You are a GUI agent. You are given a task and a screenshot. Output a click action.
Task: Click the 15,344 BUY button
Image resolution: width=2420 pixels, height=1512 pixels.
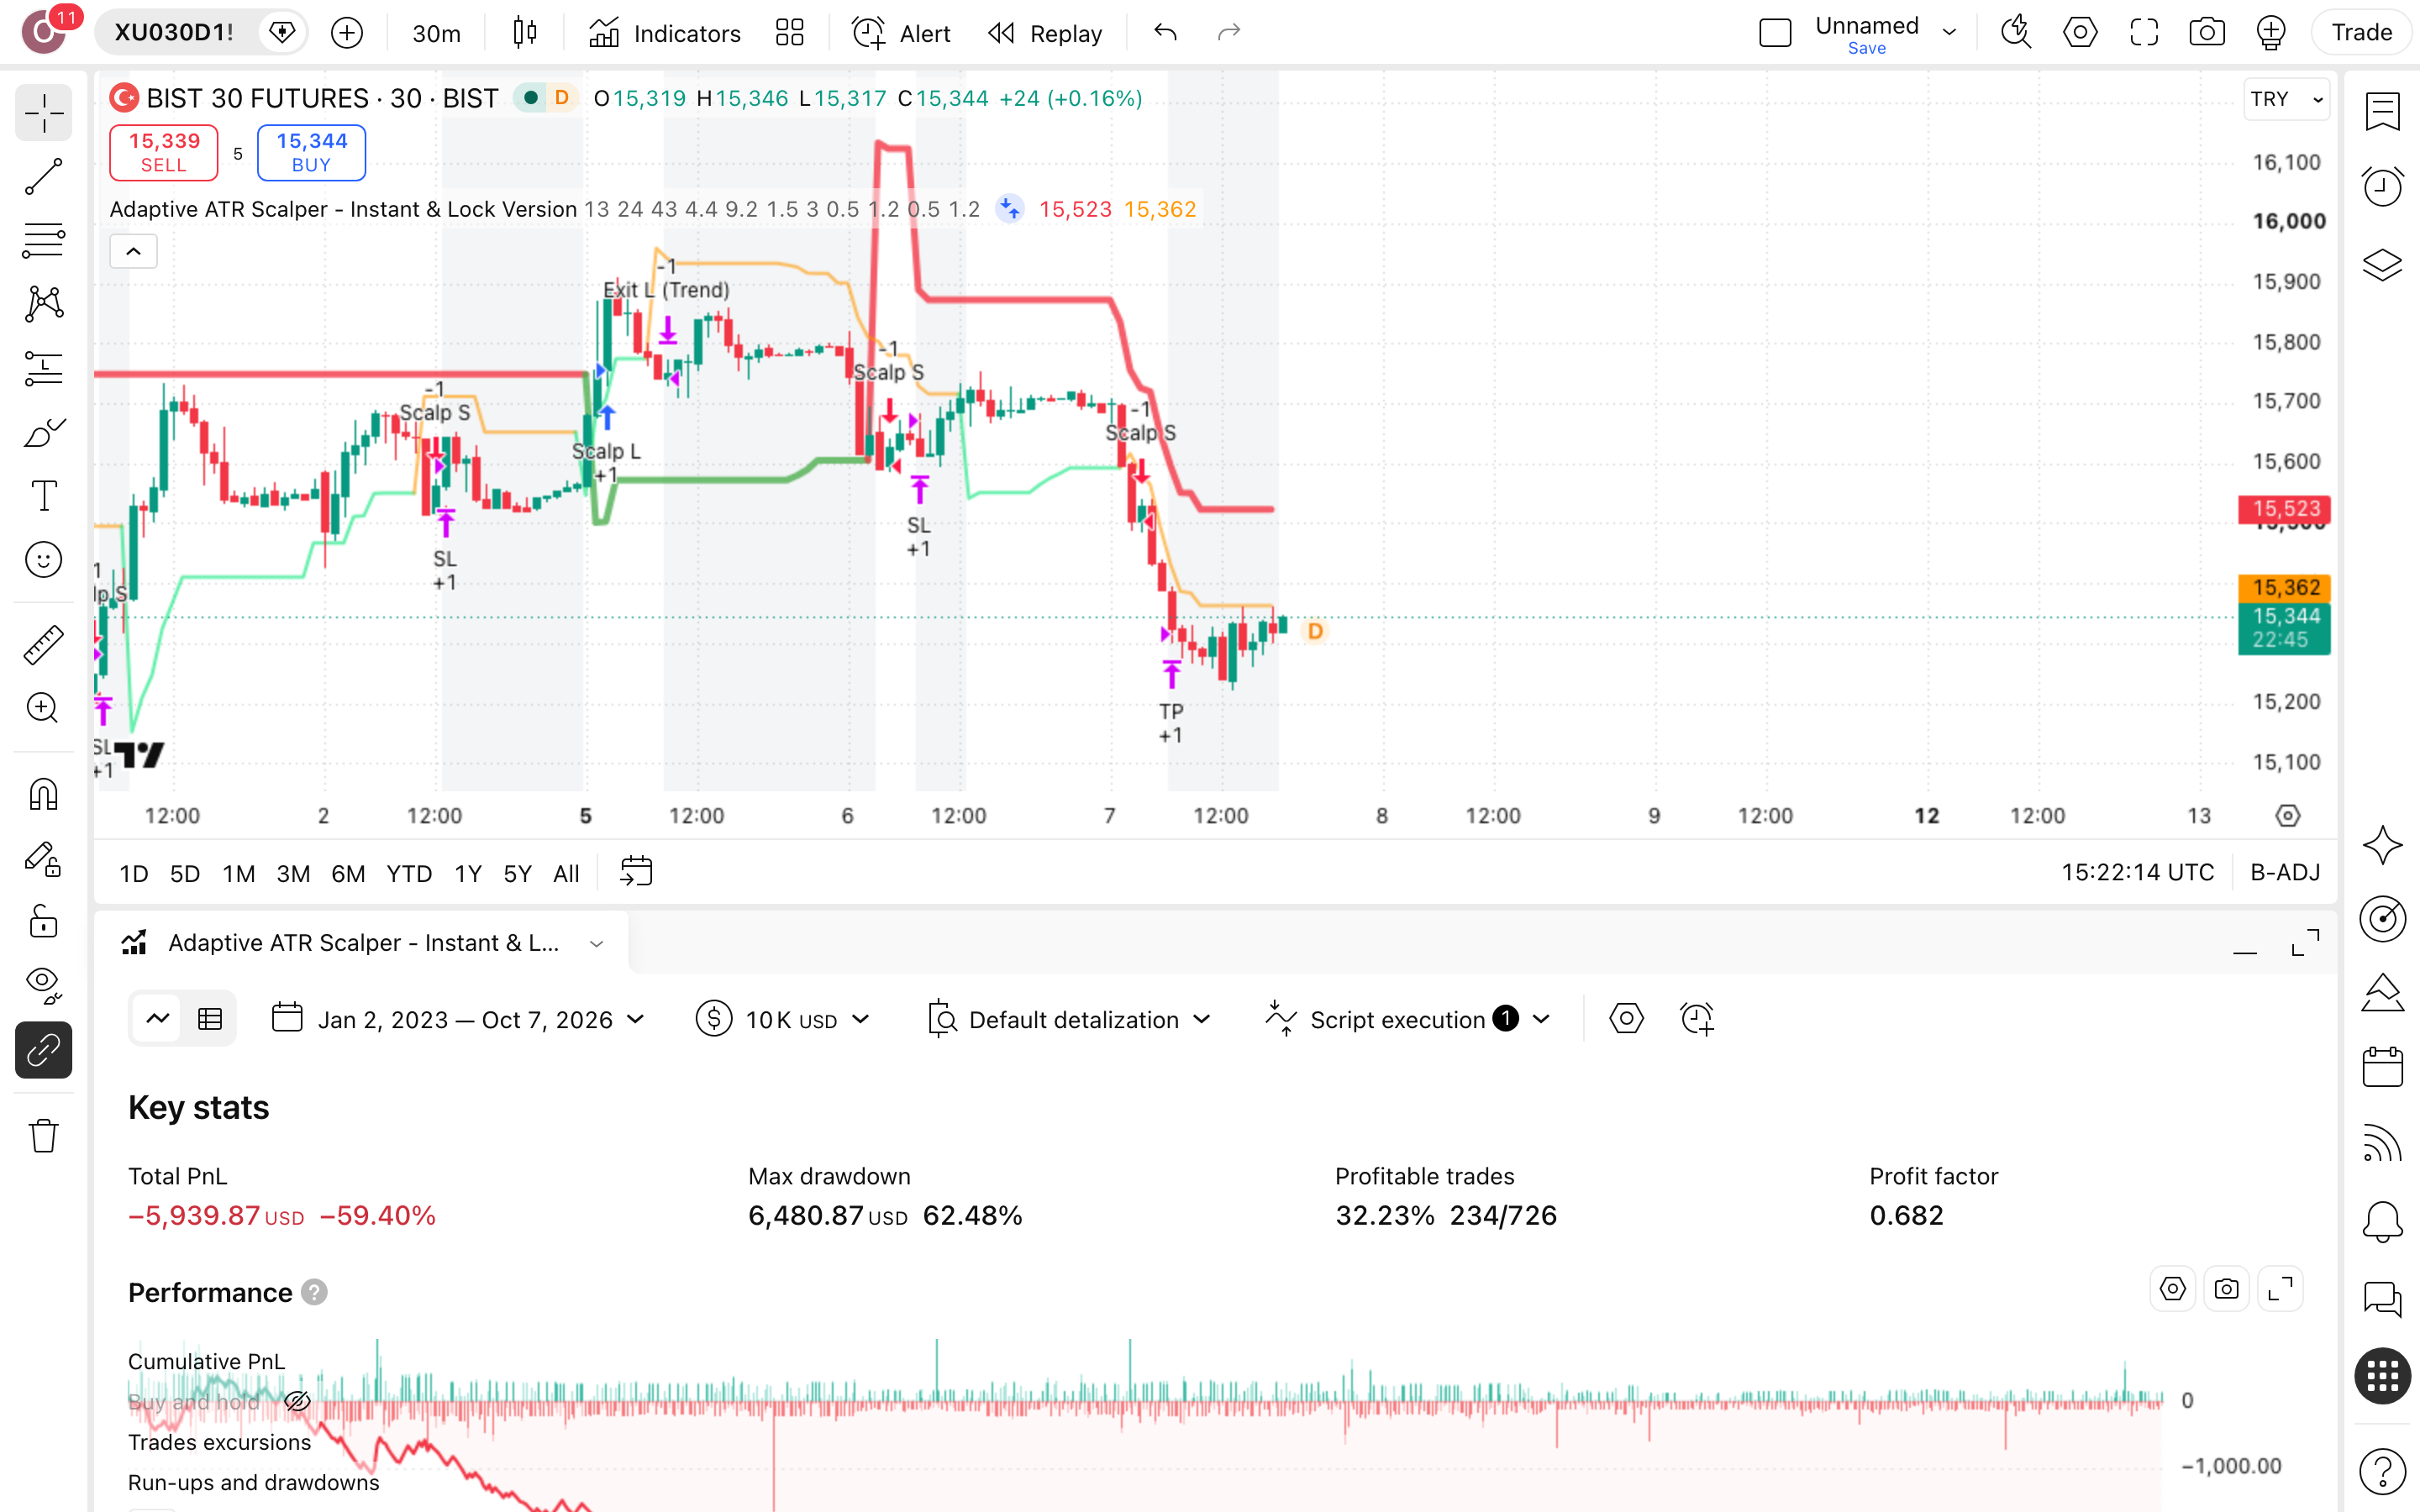click(x=311, y=152)
